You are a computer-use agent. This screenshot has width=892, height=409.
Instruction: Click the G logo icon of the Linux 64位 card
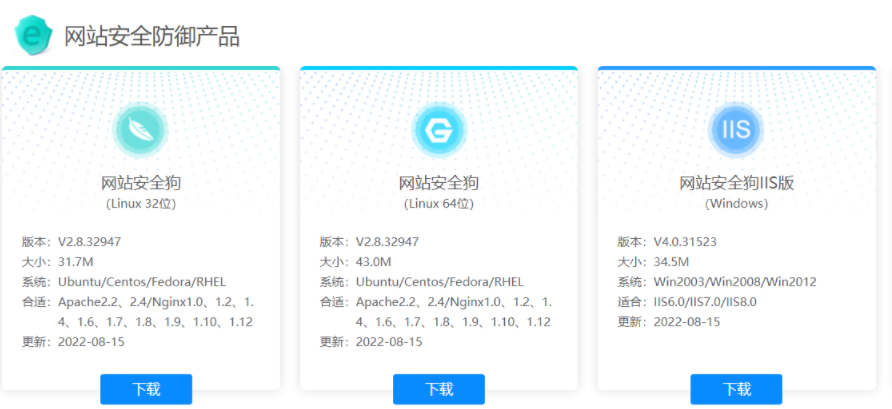(439, 130)
